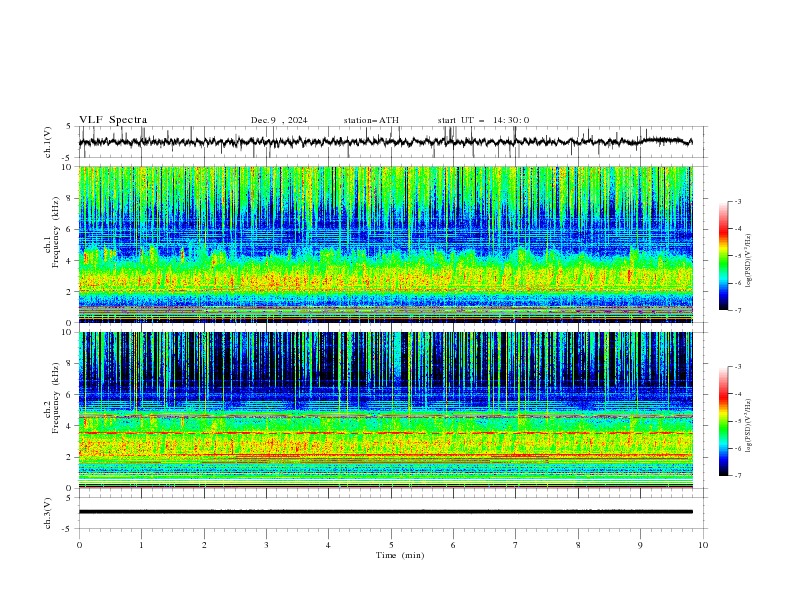Click the ch.2 colorbar "log(PSD)(V²/Hz)" label
The image size is (792, 612).
(748, 425)
